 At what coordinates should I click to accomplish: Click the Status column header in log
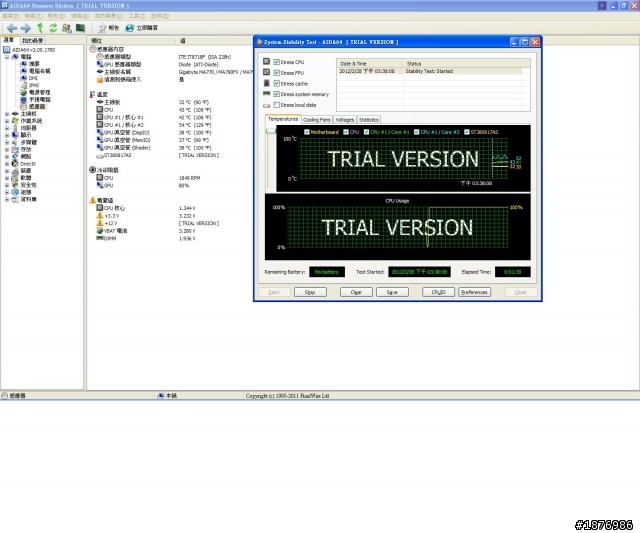coord(462,64)
